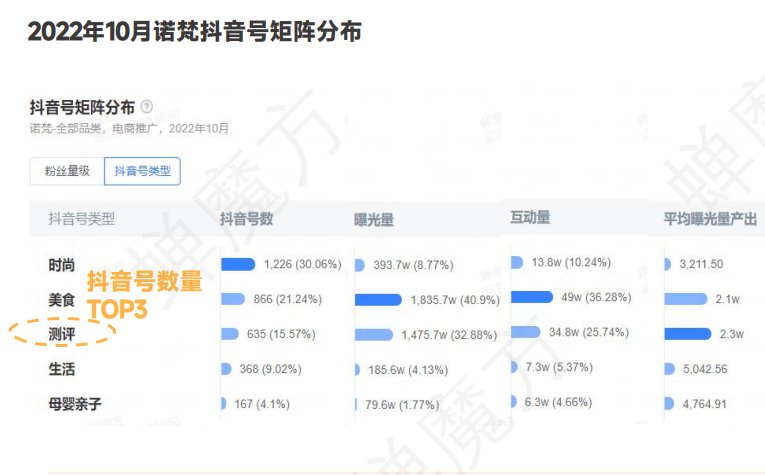Click the circled 测评 category label
765x475 pixels.
click(61, 334)
